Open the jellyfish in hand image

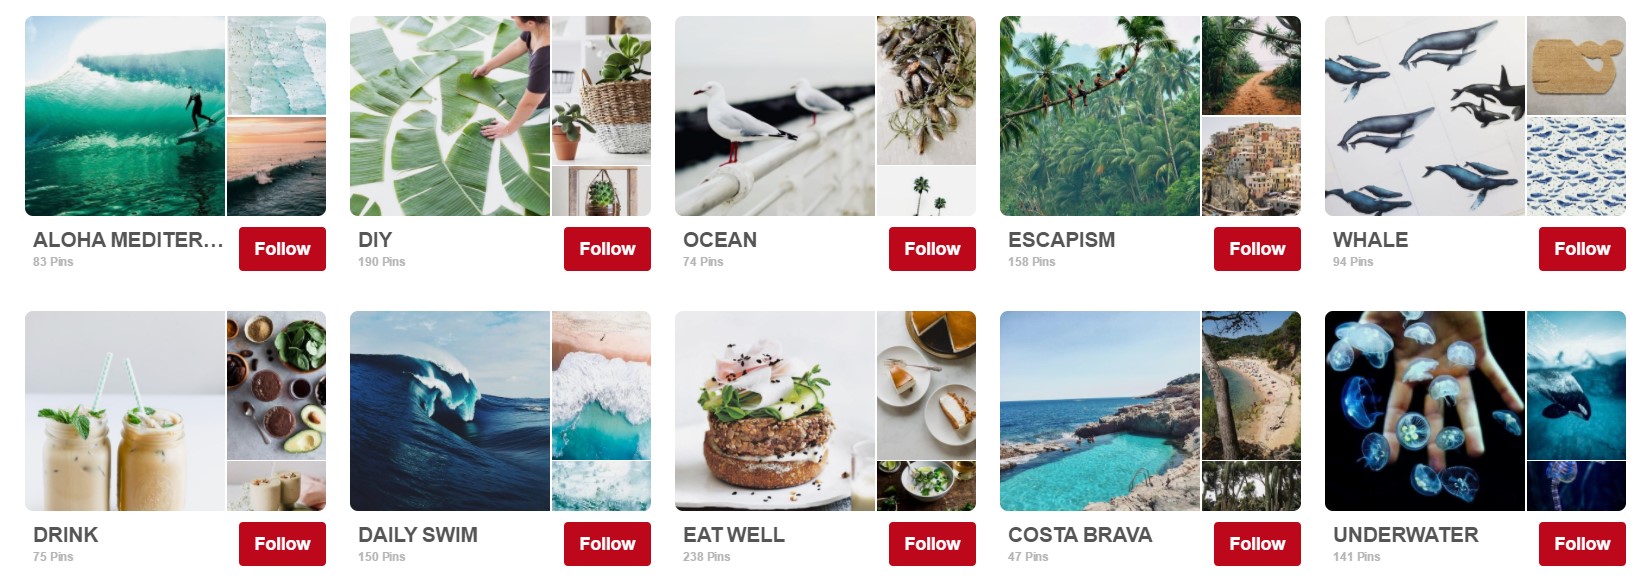coord(1425,411)
